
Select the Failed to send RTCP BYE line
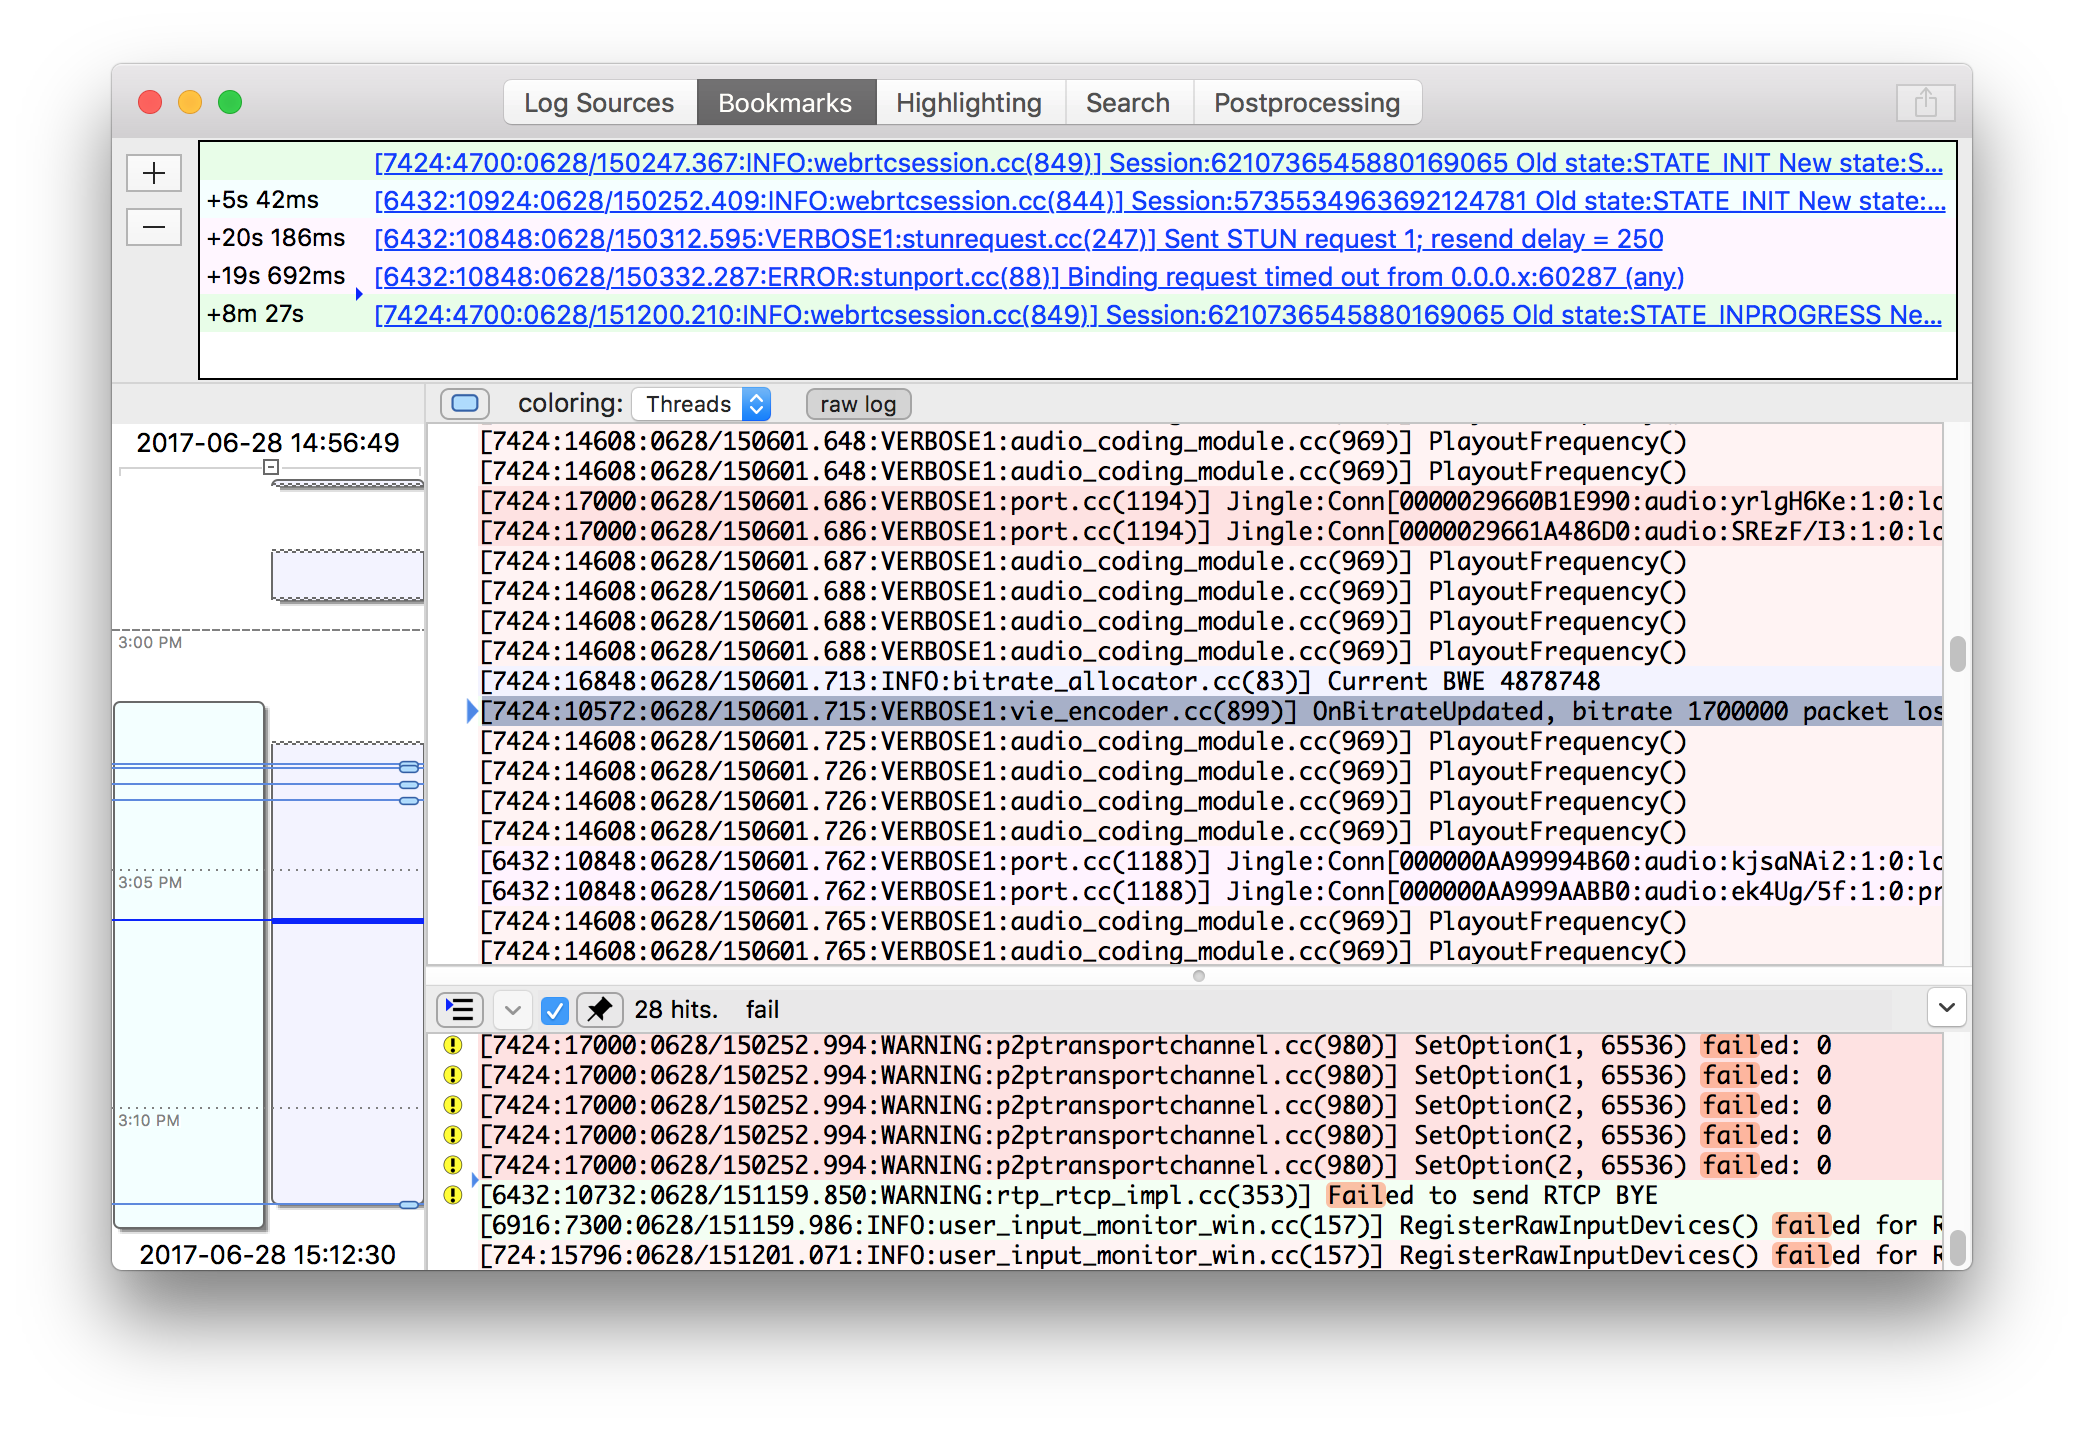[1211, 1195]
